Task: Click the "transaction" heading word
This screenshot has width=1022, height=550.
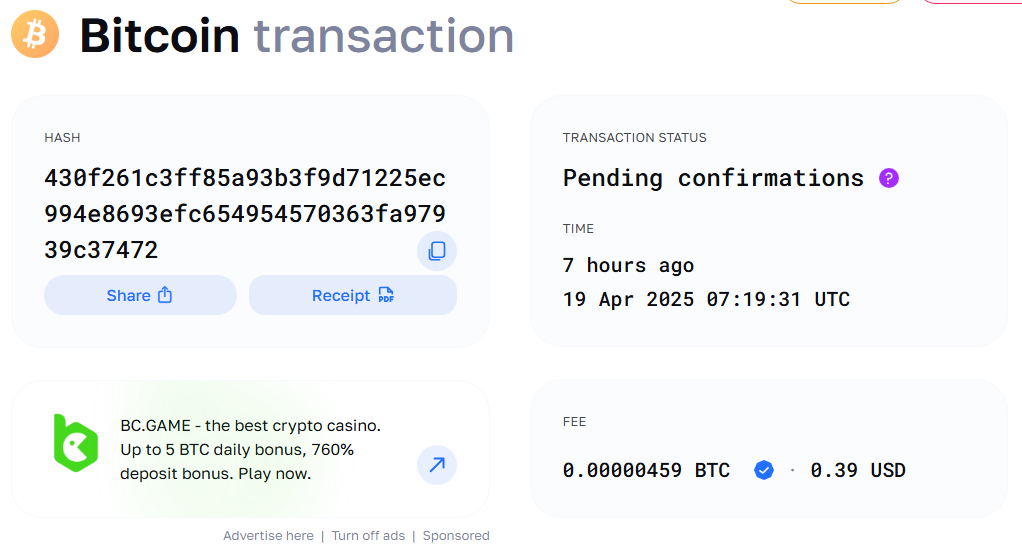Action: (384, 36)
